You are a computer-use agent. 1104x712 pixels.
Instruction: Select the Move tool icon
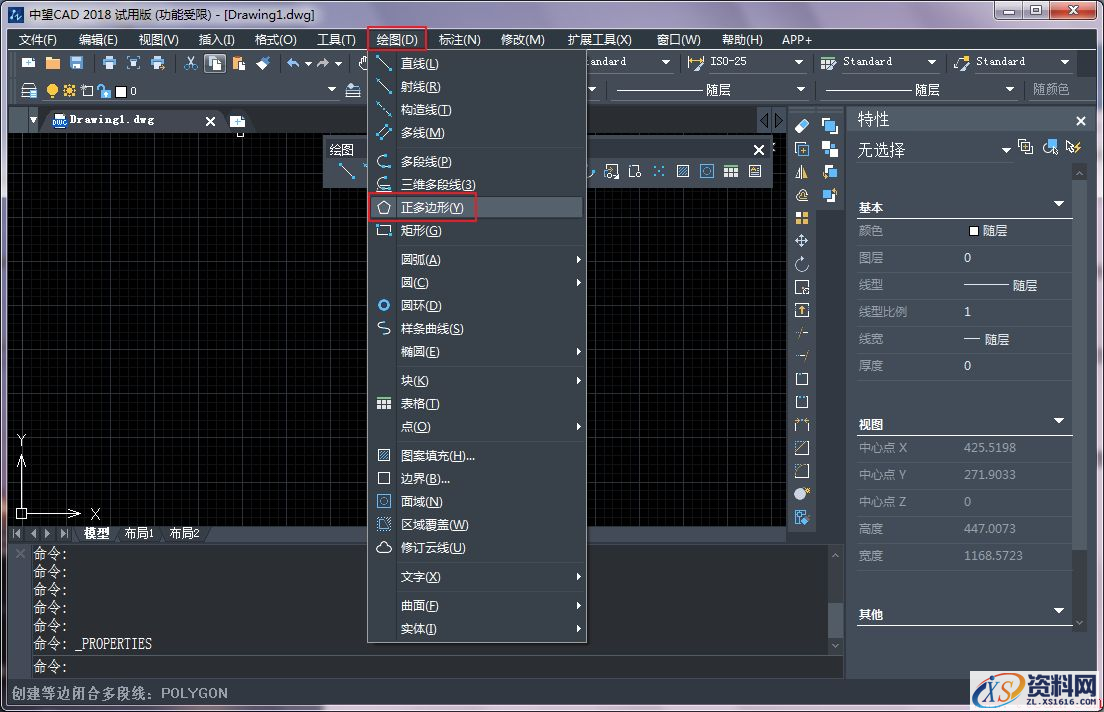(801, 241)
